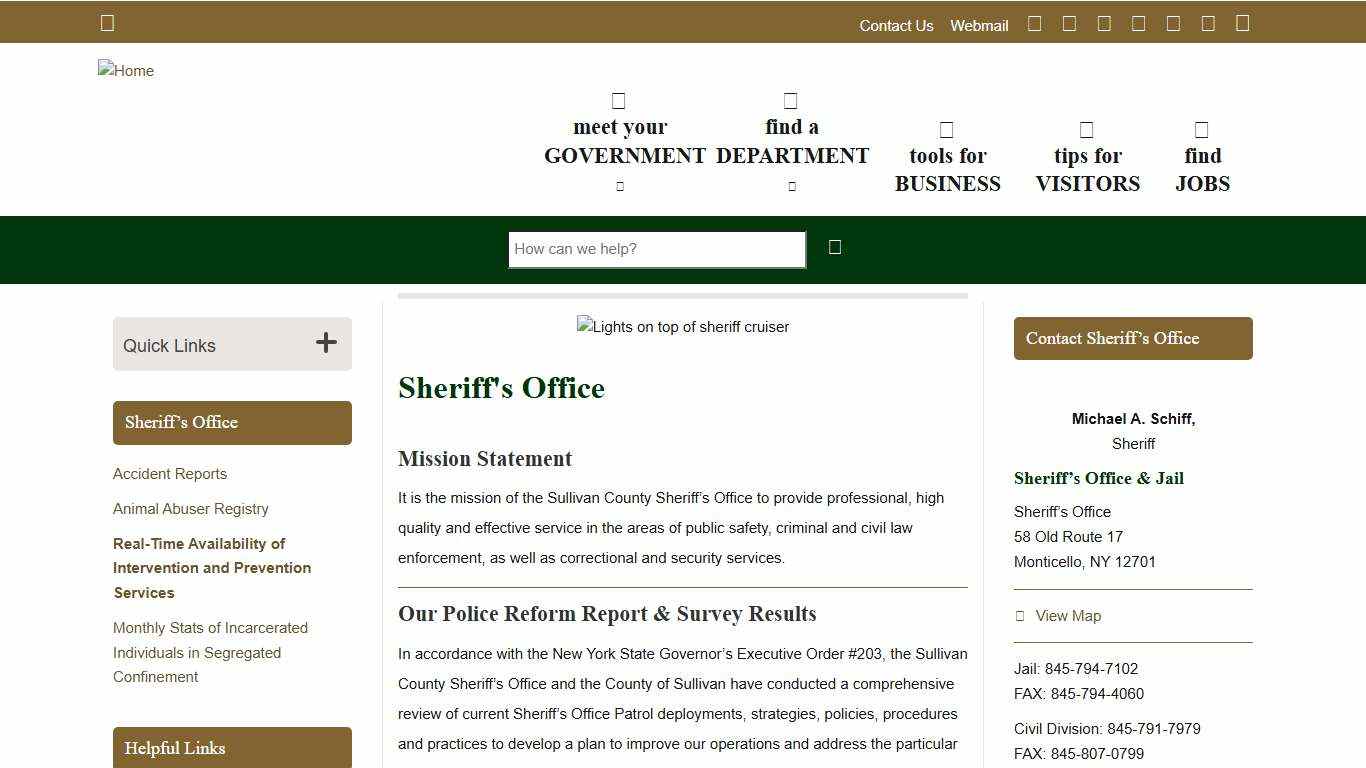This screenshot has width=1366, height=768.
Task: Click the icon above find a DEPARTMENT
Action: [x=790, y=99]
